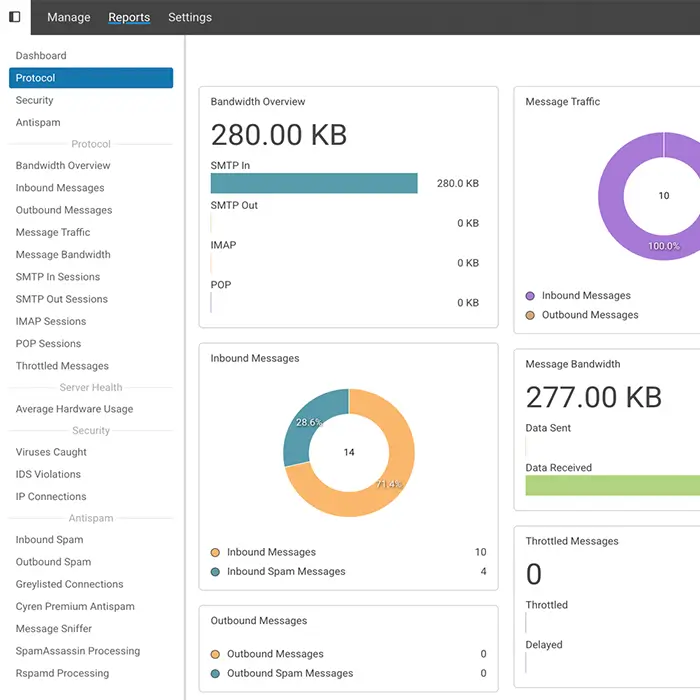Click the Delayed label in Throttled card
The width and height of the screenshot is (700, 700).
tap(544, 645)
